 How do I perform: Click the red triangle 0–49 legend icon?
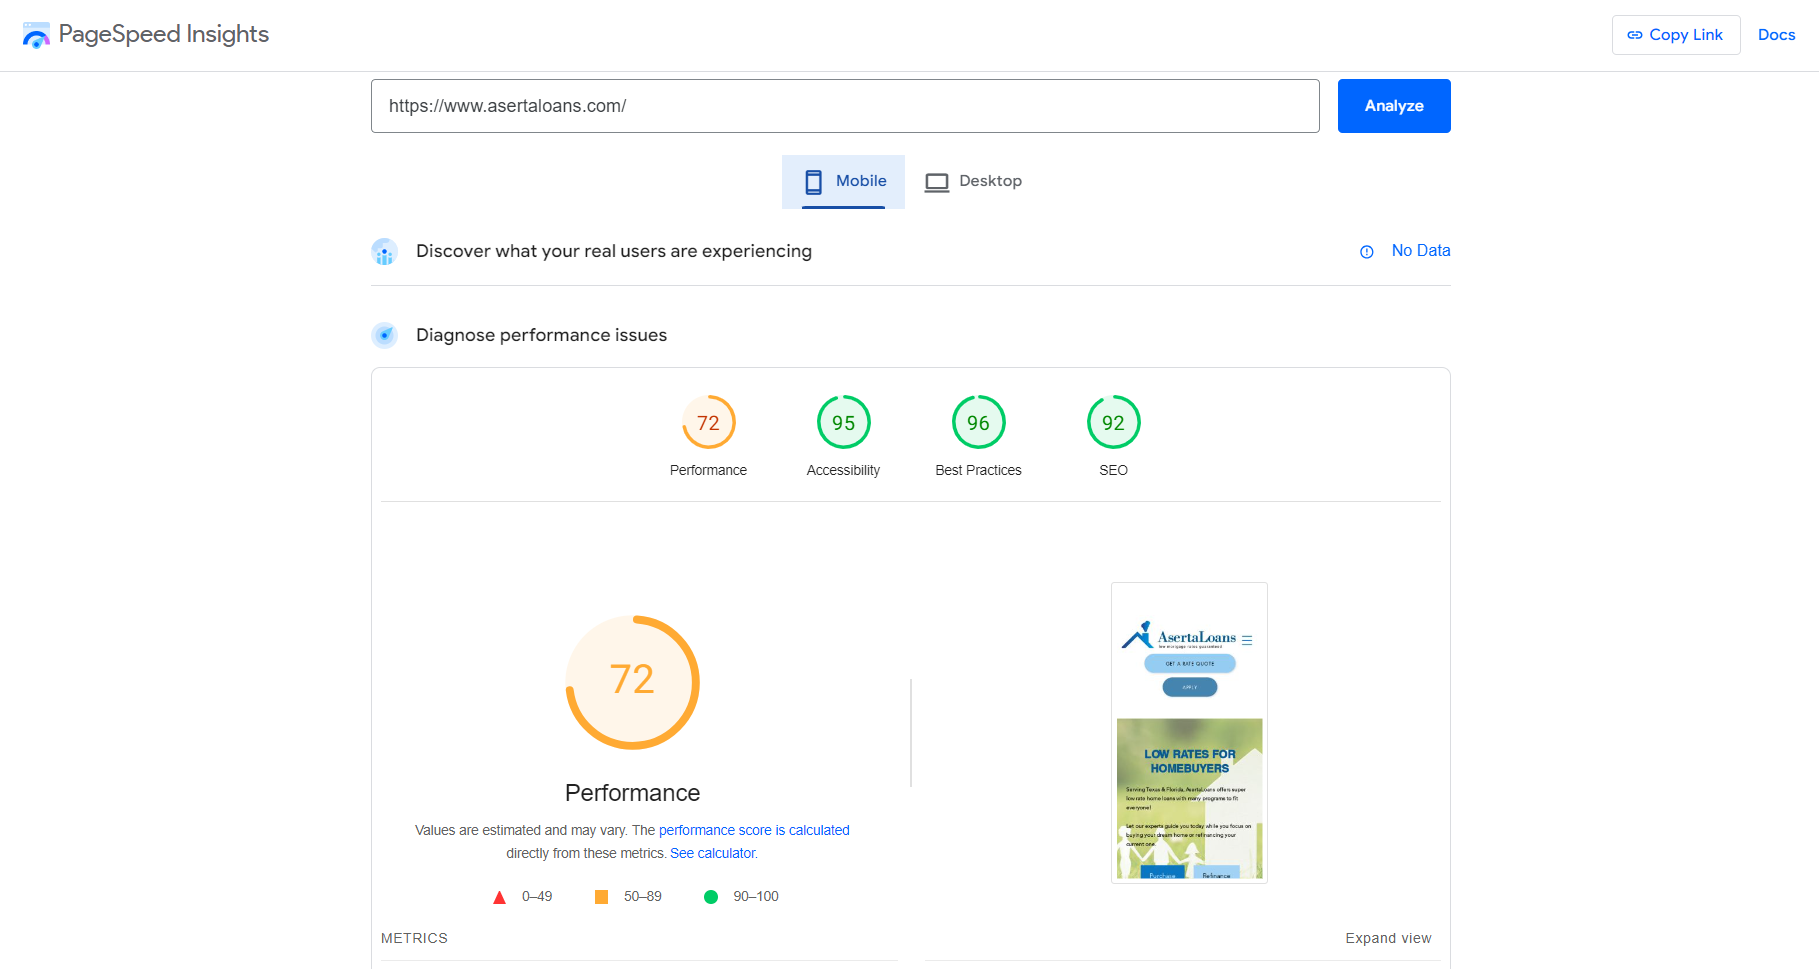point(499,897)
